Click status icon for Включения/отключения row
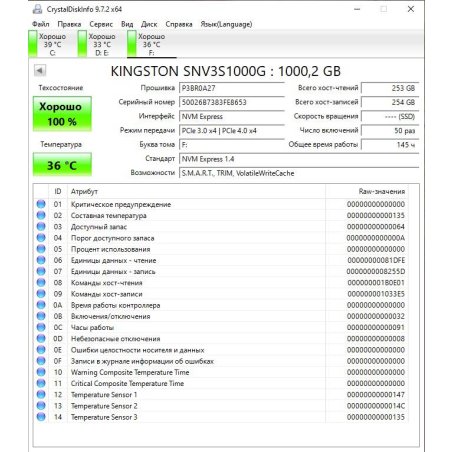 point(41,316)
